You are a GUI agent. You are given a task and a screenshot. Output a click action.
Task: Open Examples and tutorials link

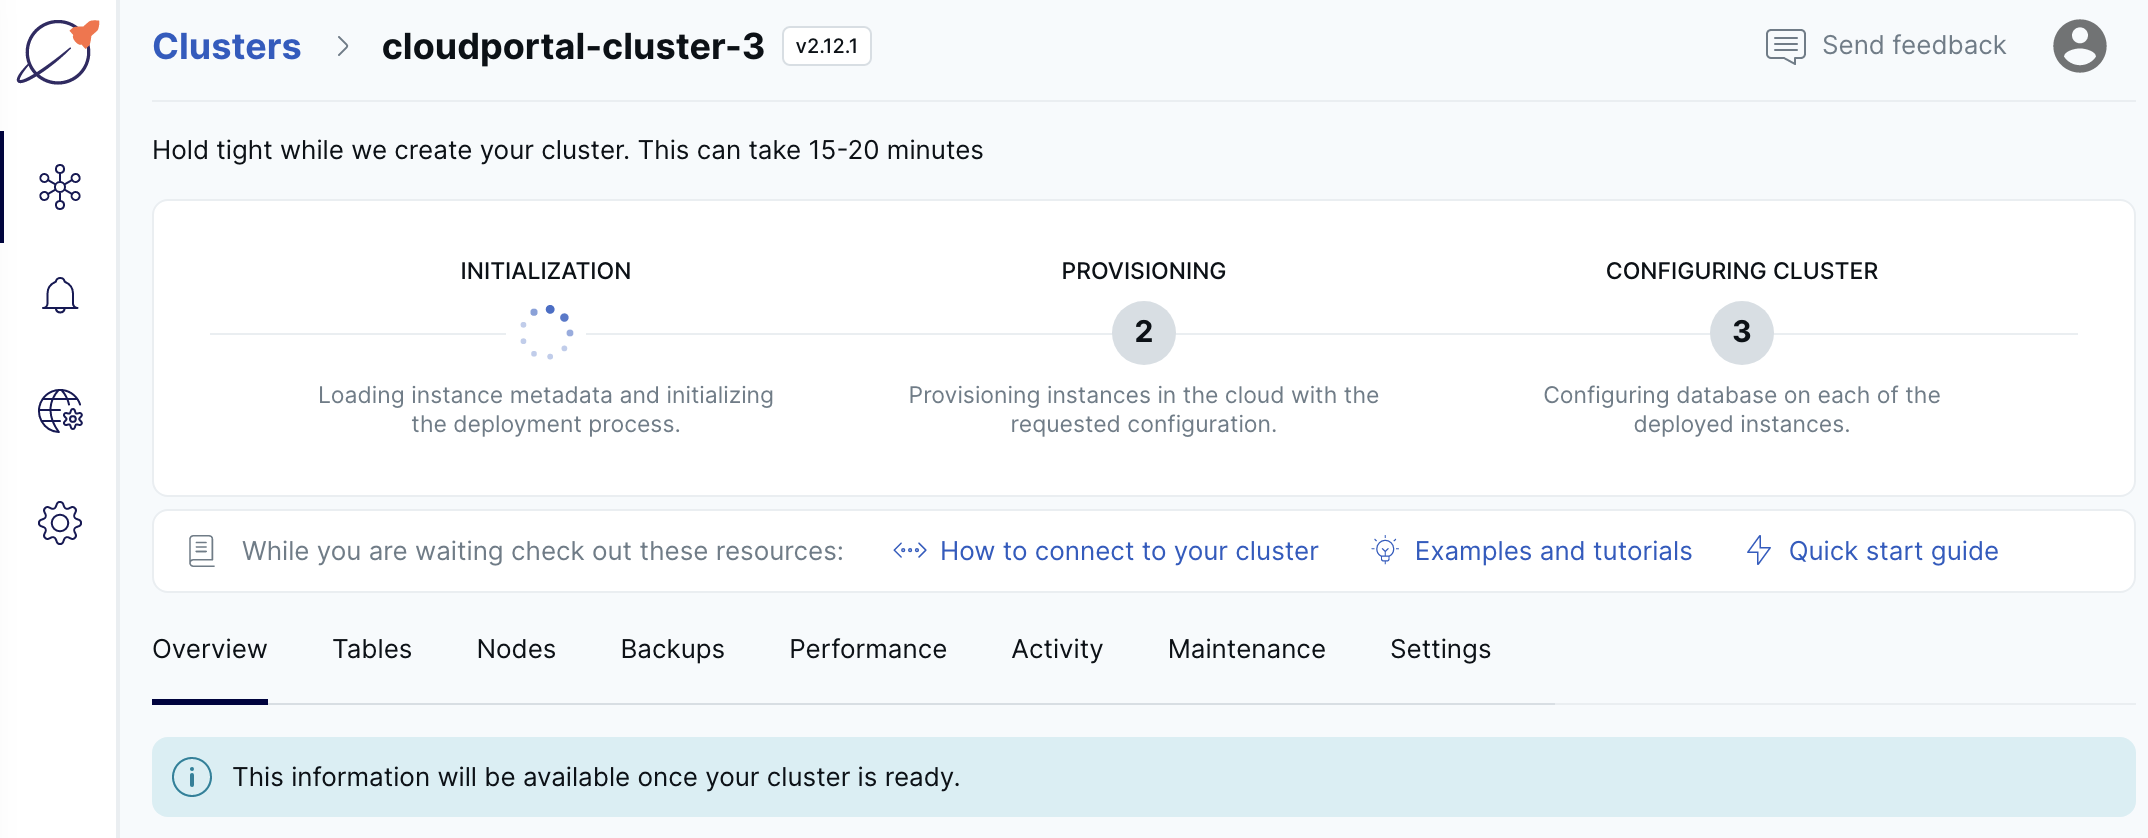[x=1553, y=551]
